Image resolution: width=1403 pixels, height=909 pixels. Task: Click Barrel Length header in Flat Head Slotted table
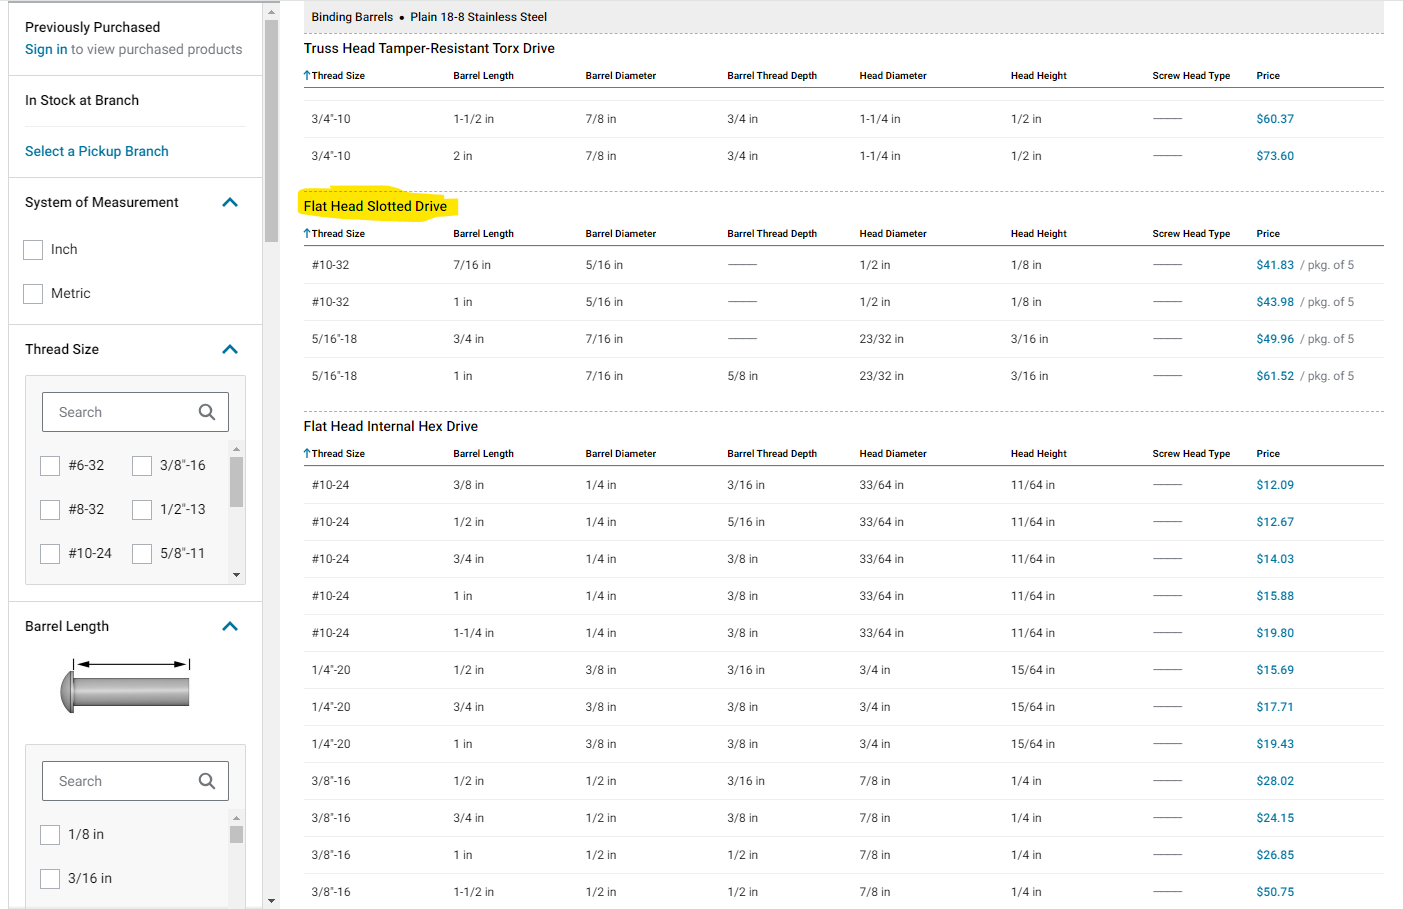[x=483, y=234]
